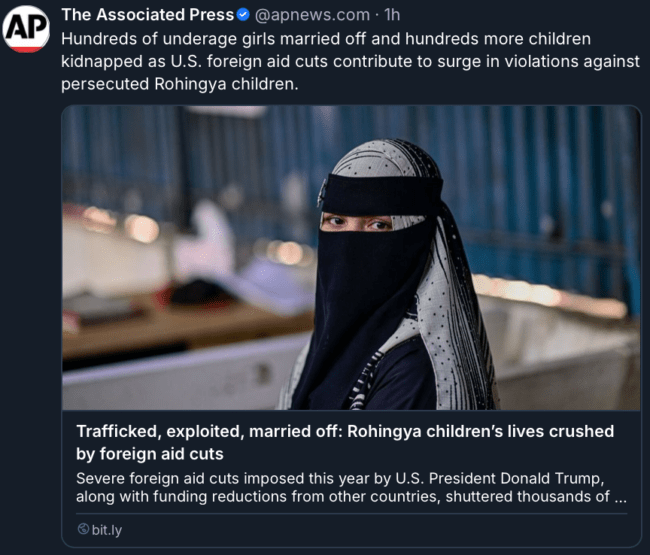This screenshot has height=555, width=650.
Task: Open the bit.ly source link text
Action: click(x=107, y=530)
